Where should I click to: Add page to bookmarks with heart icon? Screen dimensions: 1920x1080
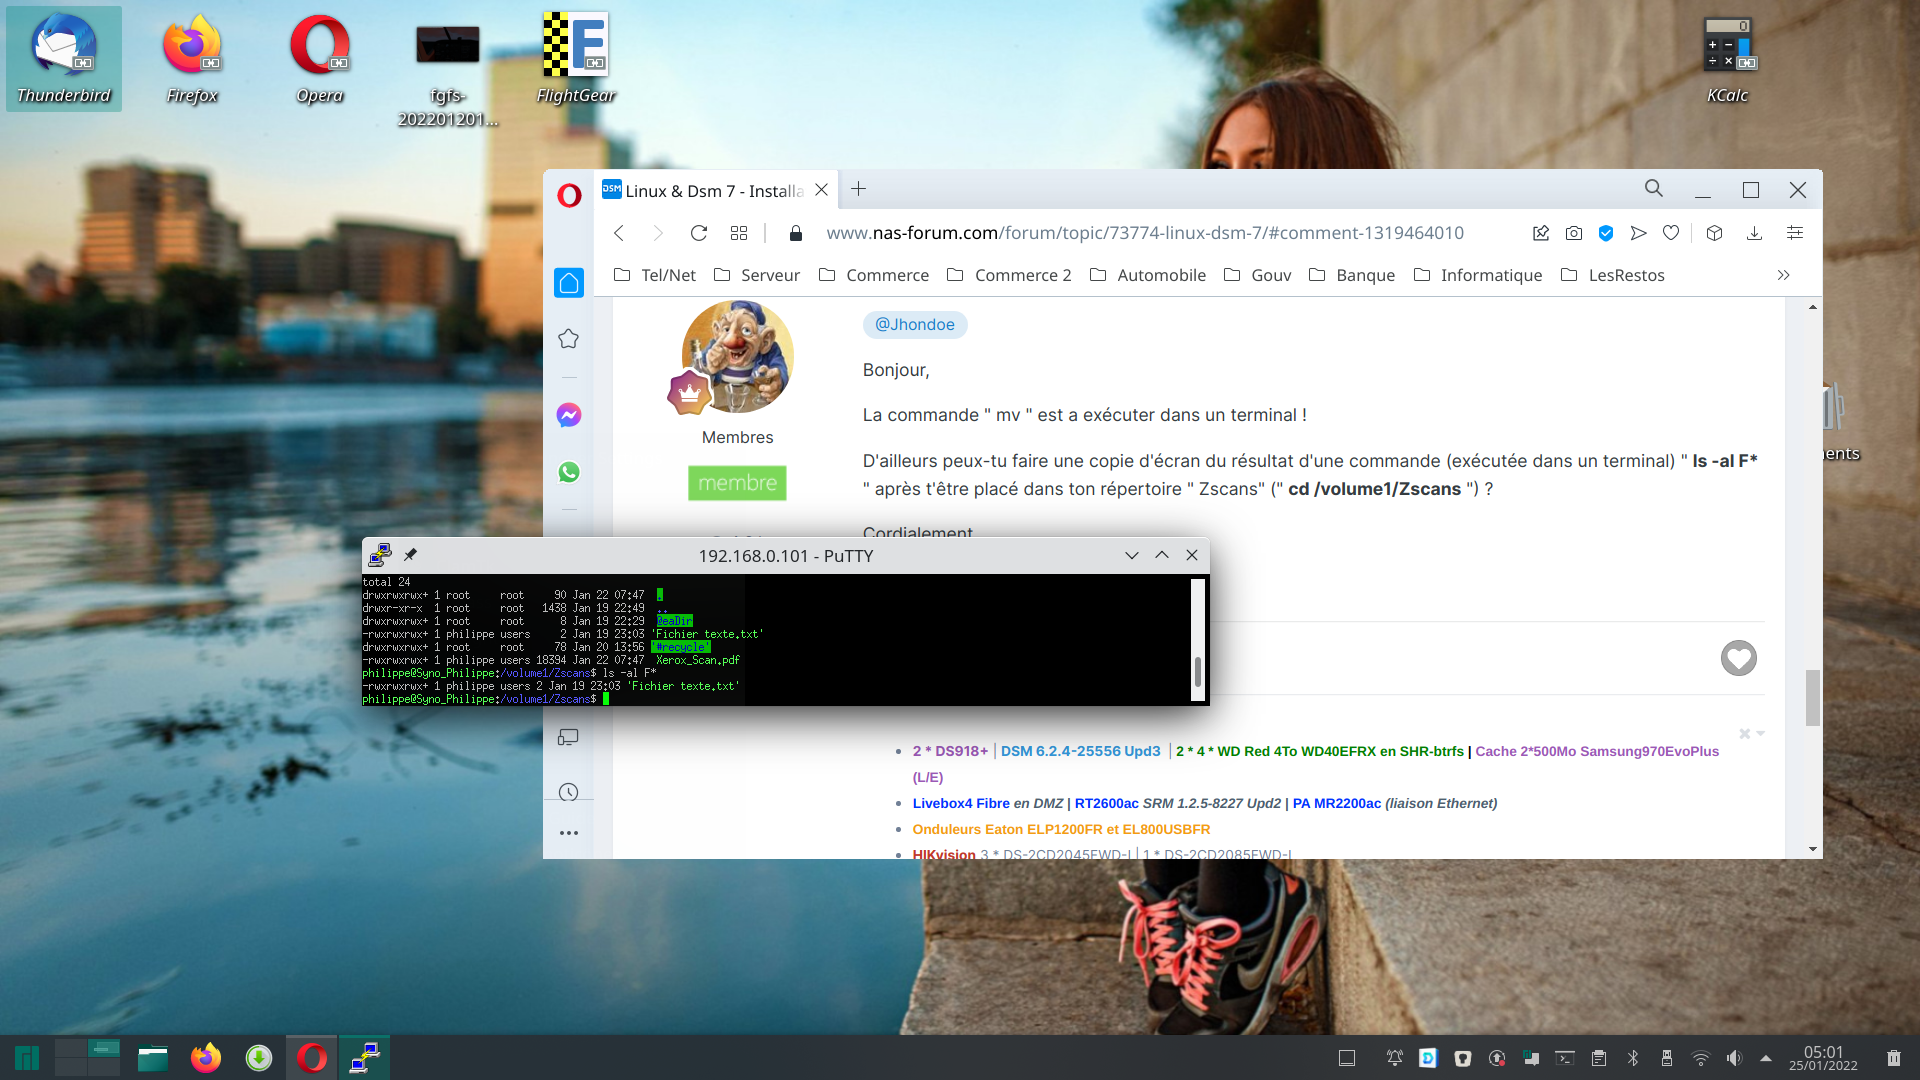(1671, 233)
